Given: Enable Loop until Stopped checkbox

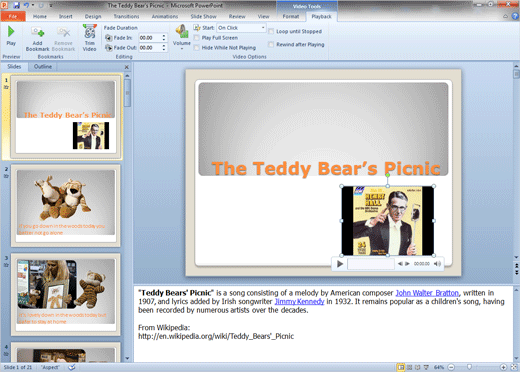Looking at the screenshot, I should click(x=271, y=31).
